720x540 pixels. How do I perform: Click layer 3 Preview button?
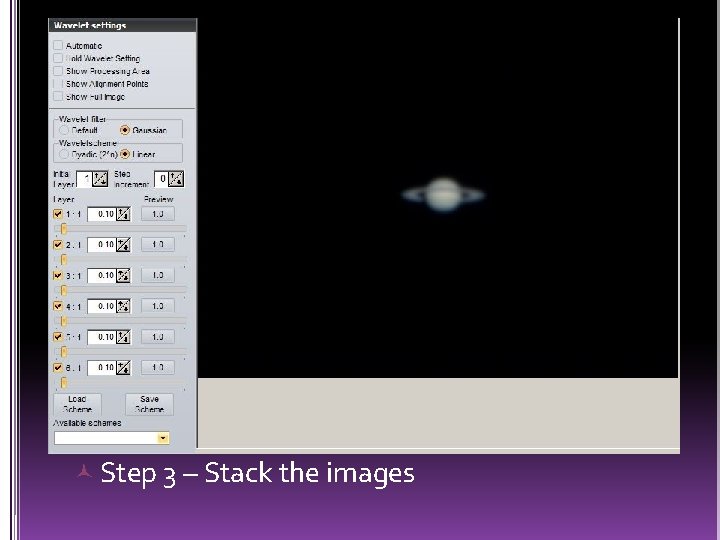tap(158, 275)
